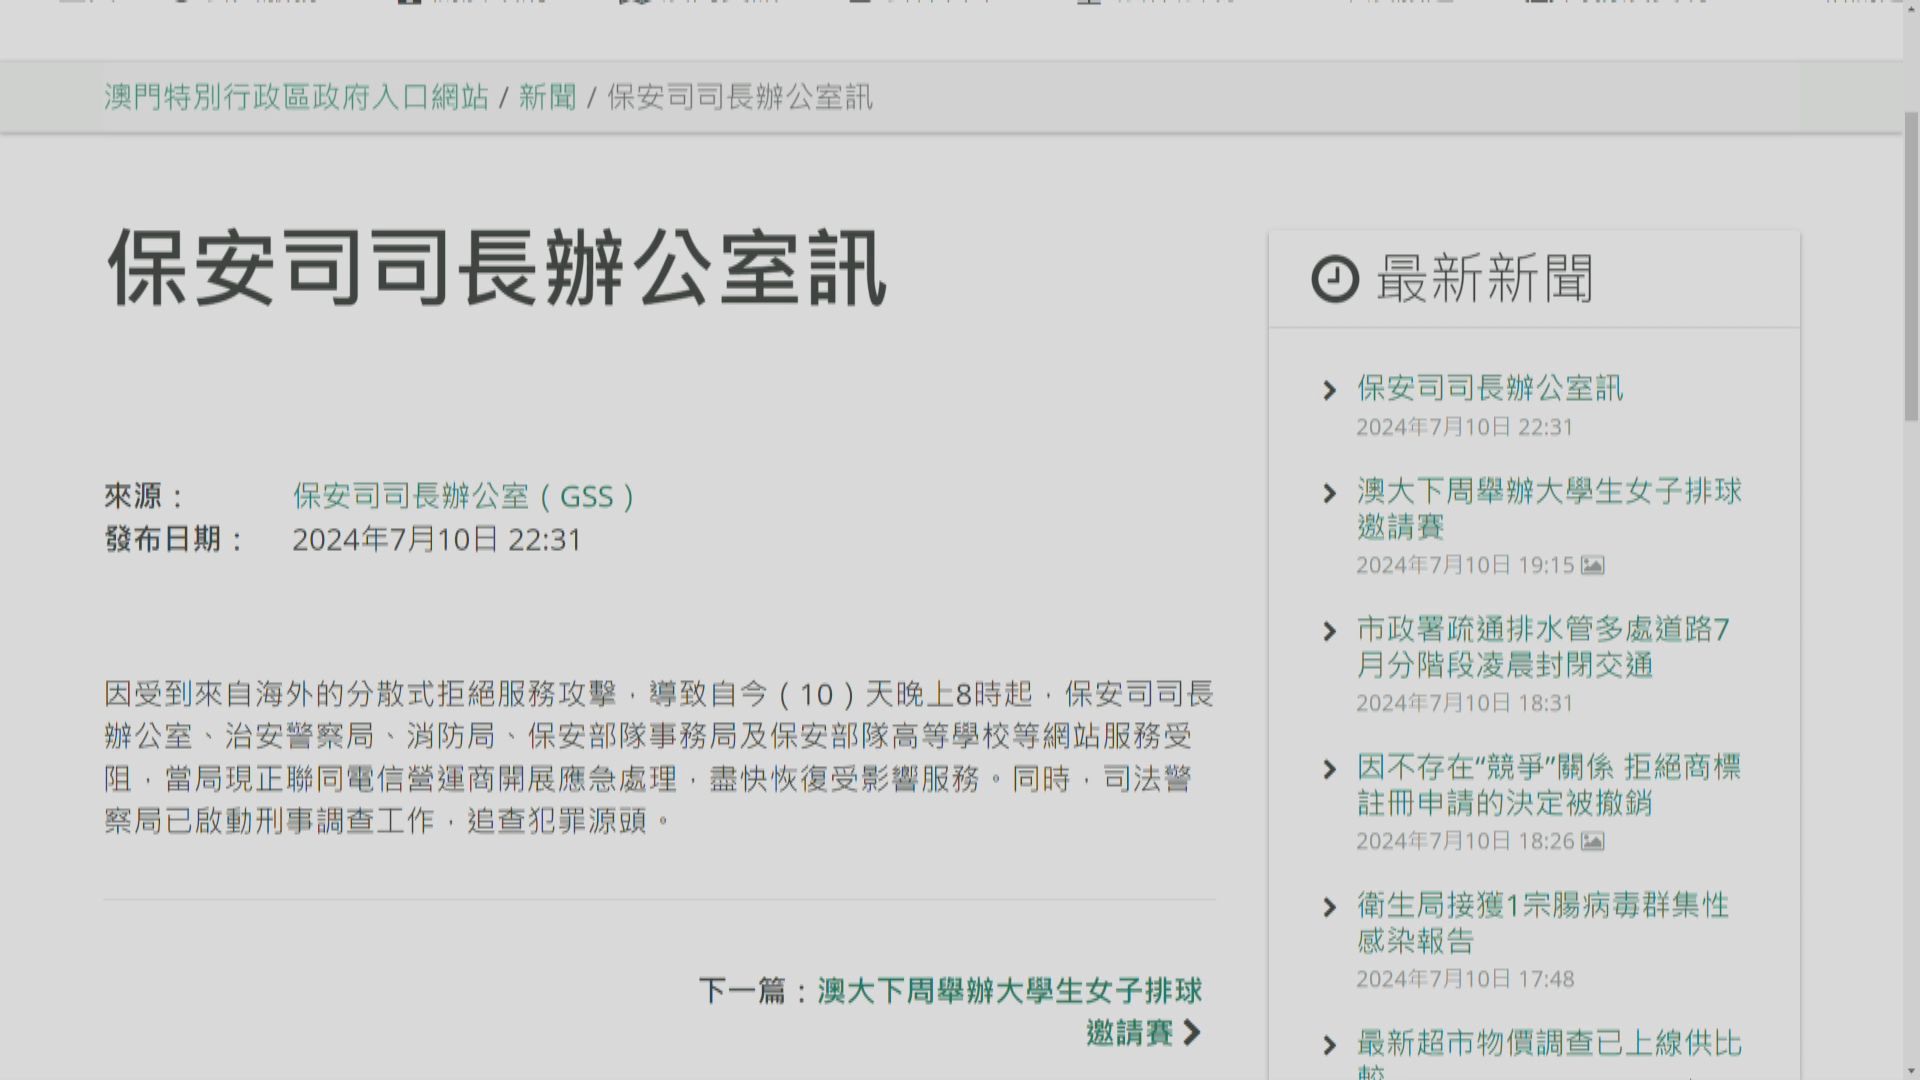Click chevron before 因不存在“競爭”關係 item

click(x=1329, y=769)
